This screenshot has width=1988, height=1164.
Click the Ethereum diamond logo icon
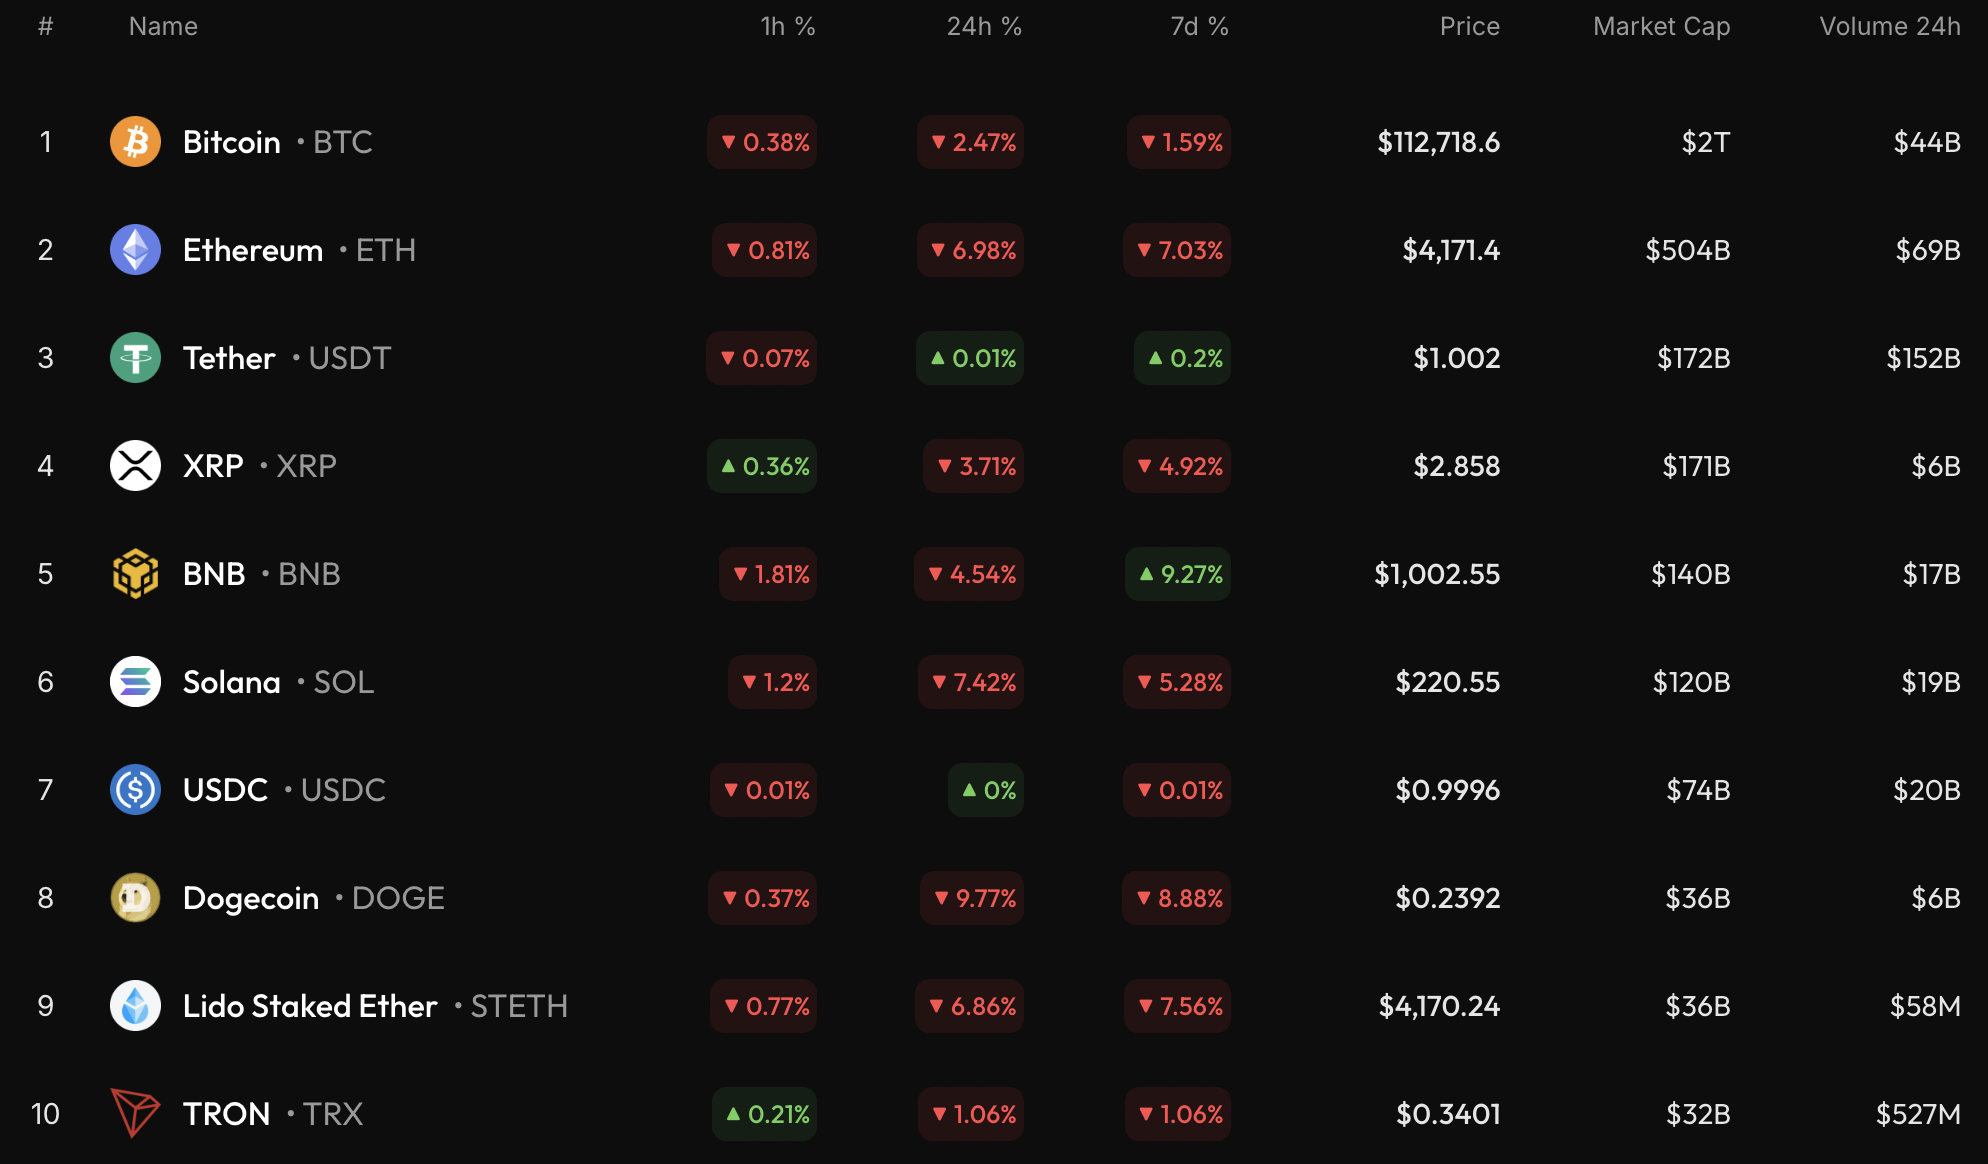[x=135, y=250]
